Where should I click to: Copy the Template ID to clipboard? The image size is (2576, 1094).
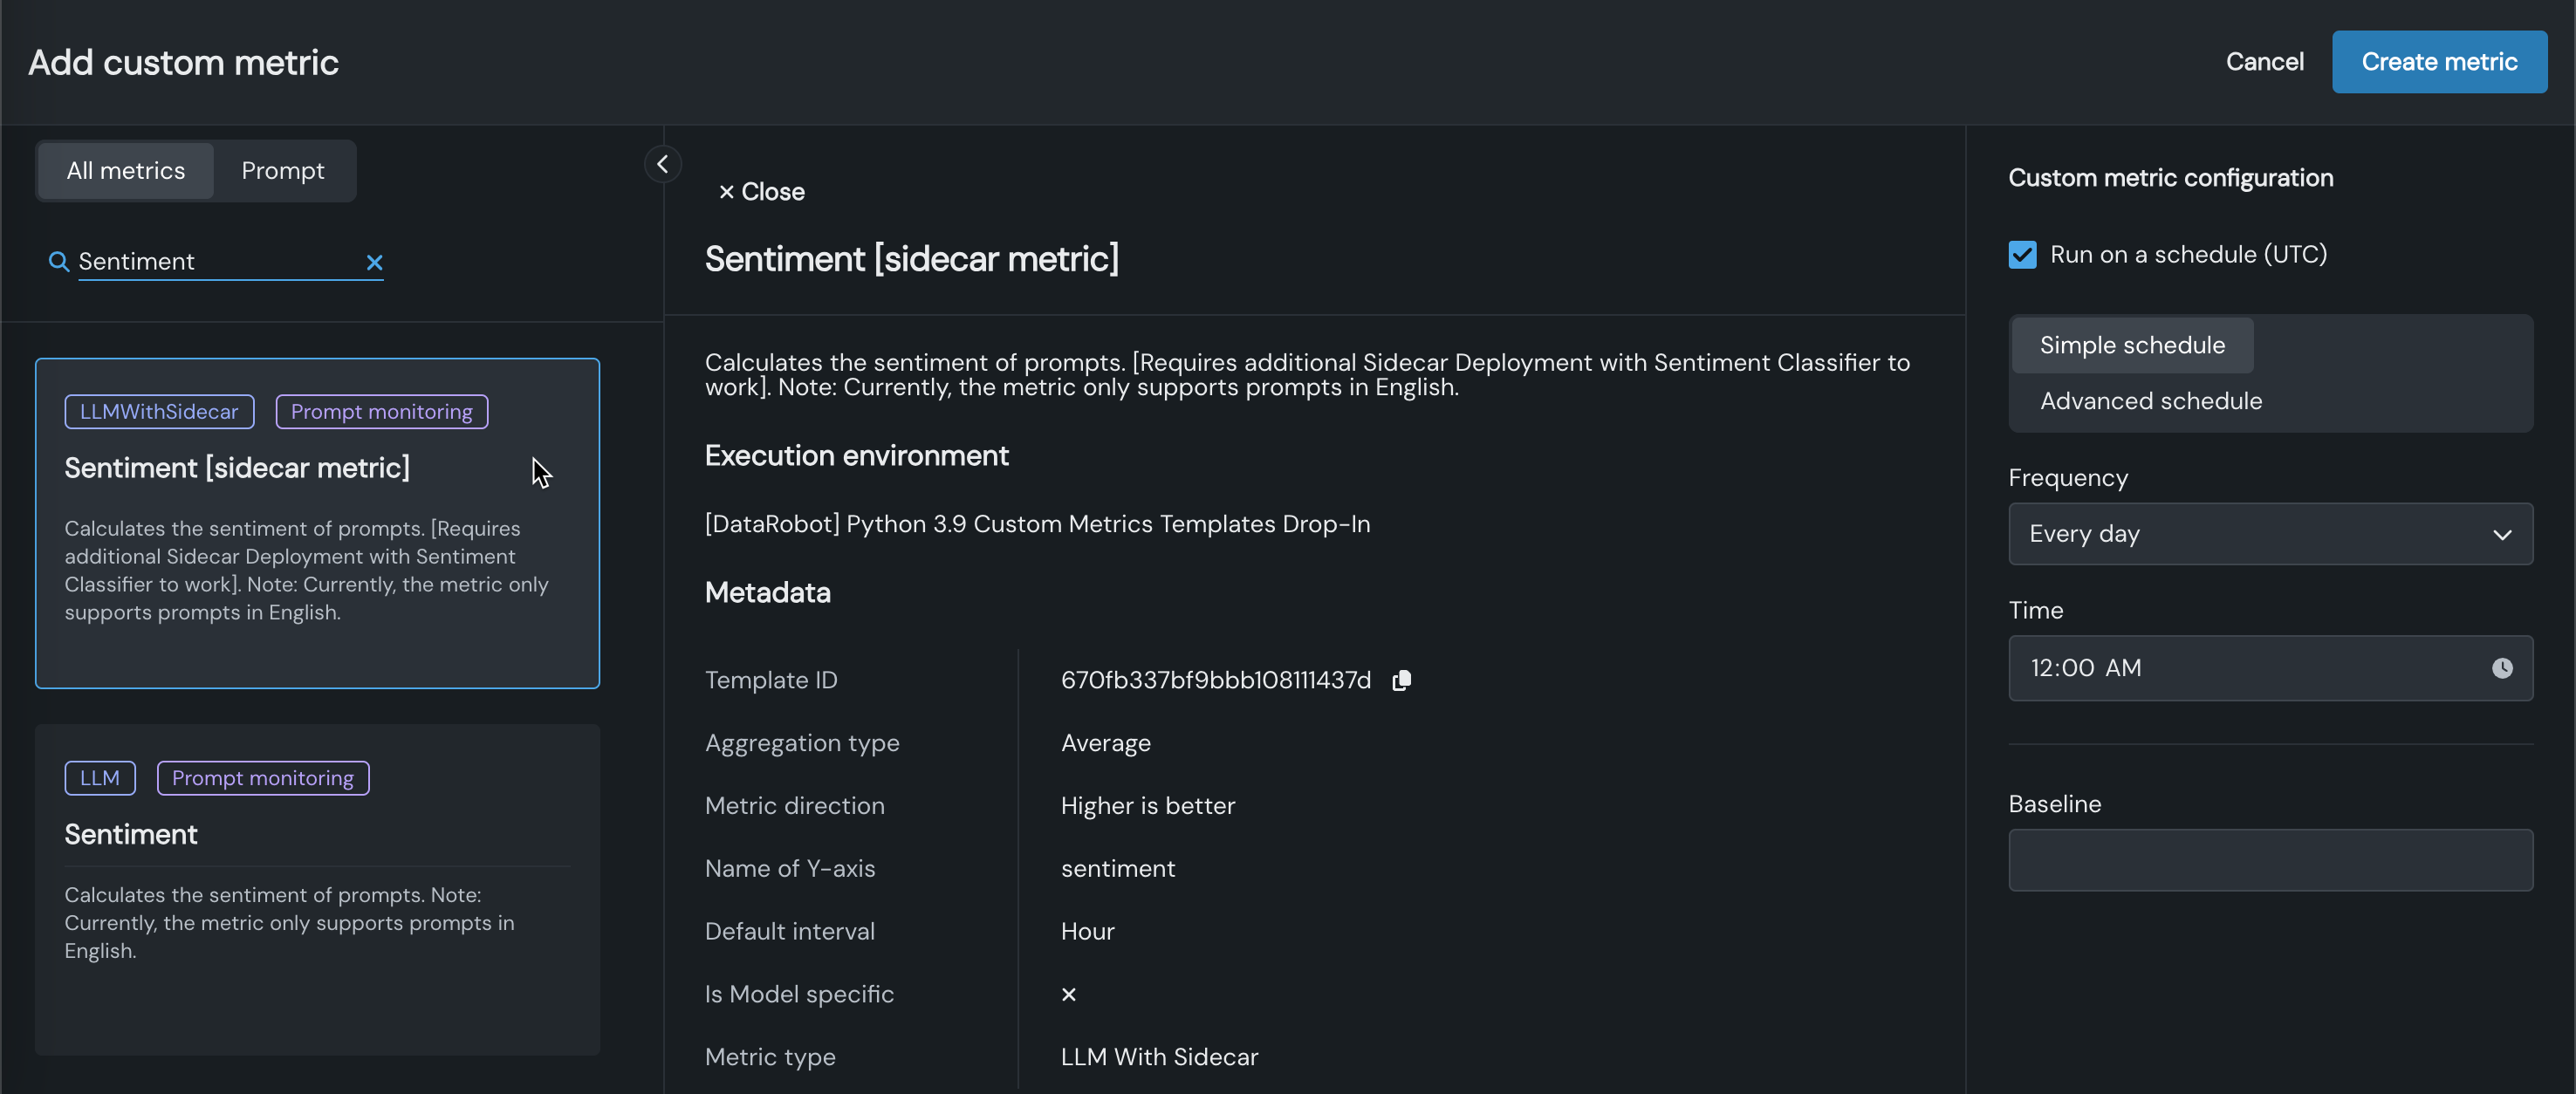[x=1401, y=680]
